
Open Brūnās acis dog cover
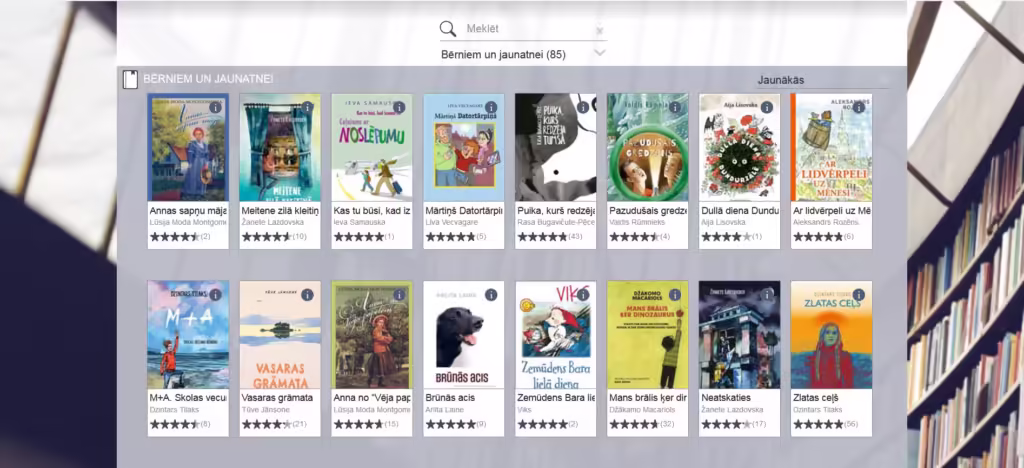(x=464, y=335)
